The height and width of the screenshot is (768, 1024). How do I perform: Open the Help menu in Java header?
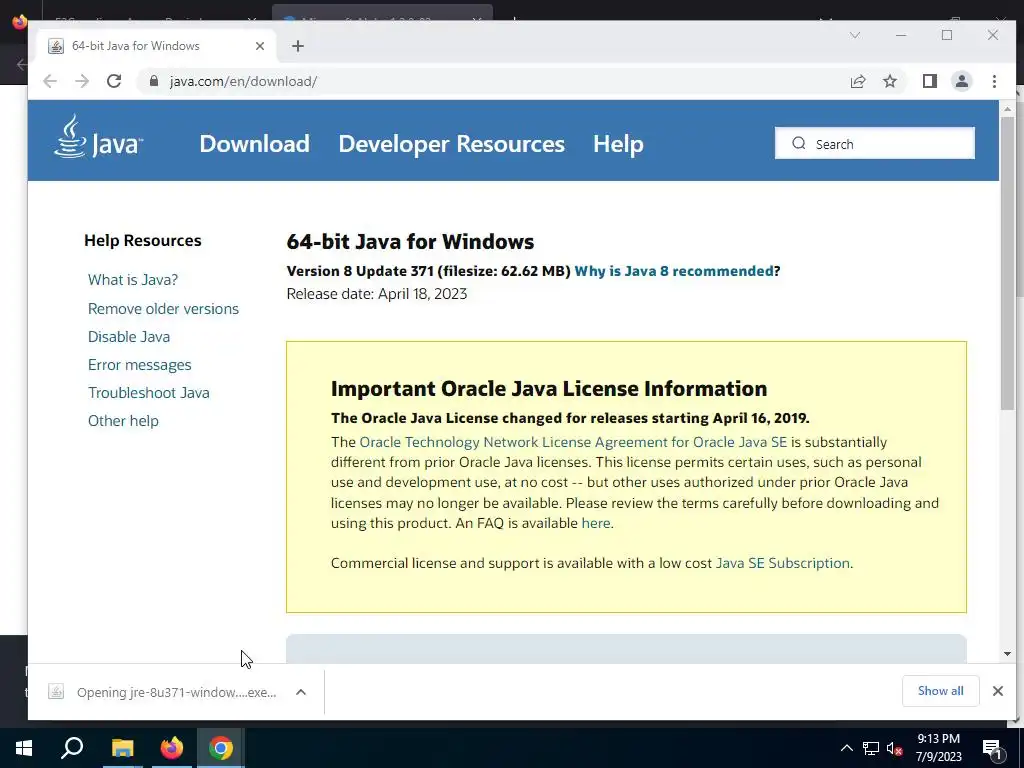click(x=618, y=144)
